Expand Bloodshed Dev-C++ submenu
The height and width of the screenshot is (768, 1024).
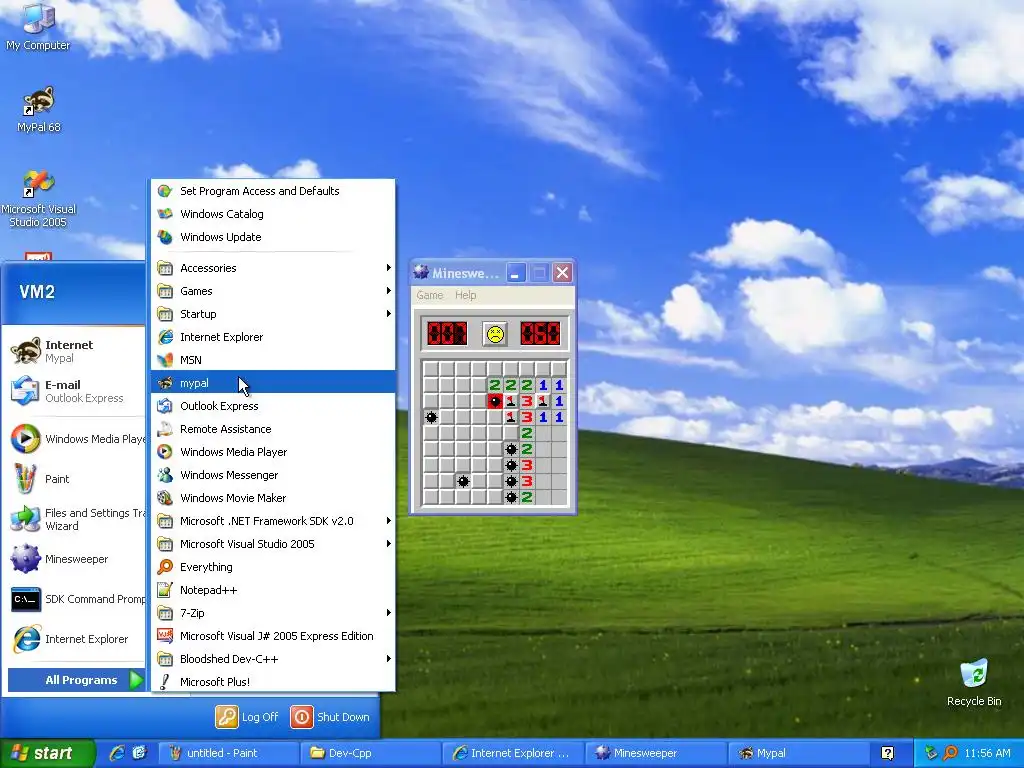coord(273,659)
